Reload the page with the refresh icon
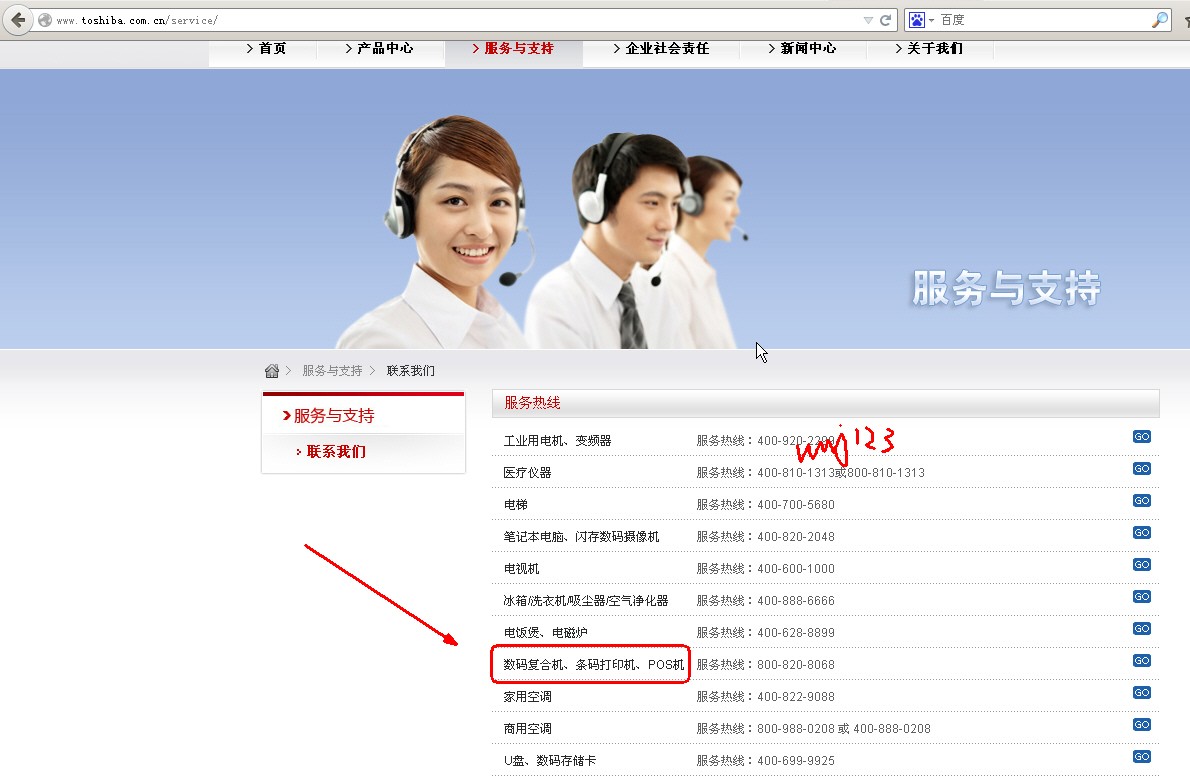 click(x=886, y=20)
